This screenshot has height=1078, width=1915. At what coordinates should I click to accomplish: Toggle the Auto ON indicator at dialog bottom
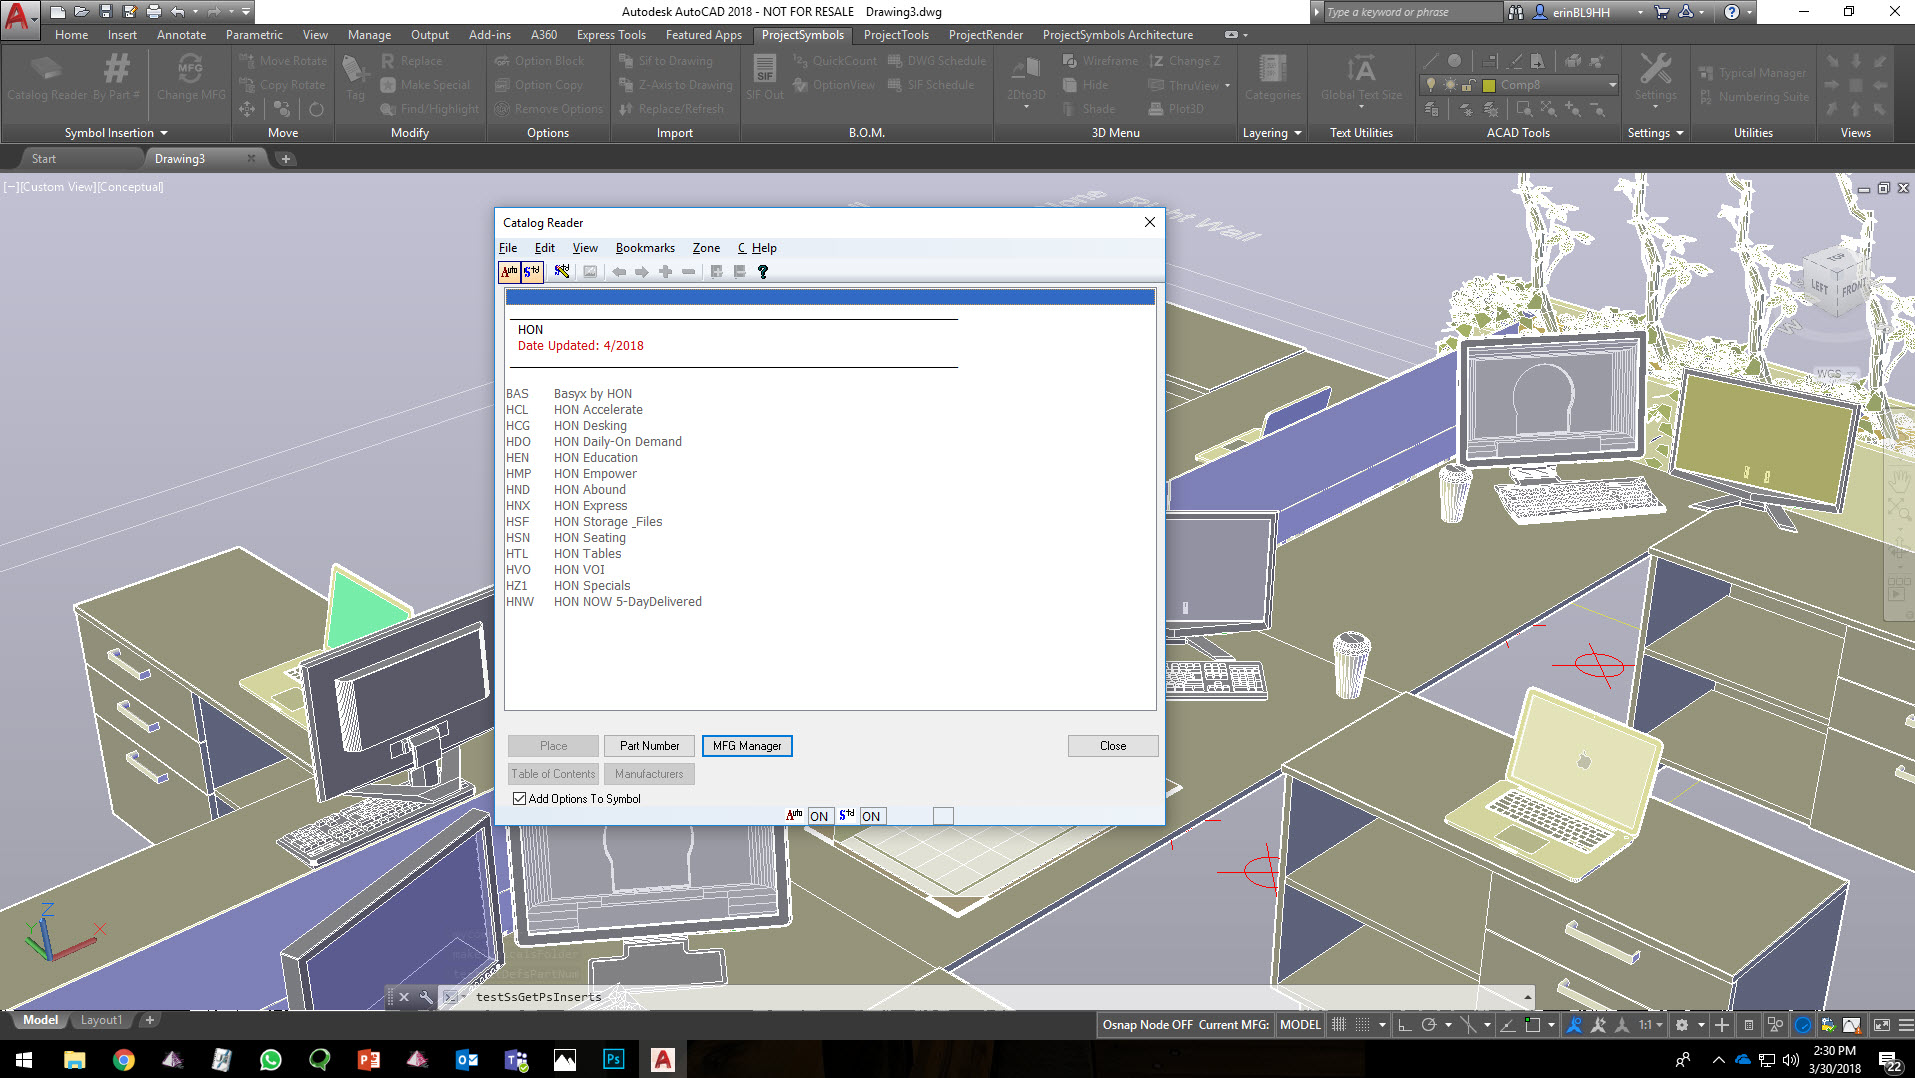[x=819, y=816]
